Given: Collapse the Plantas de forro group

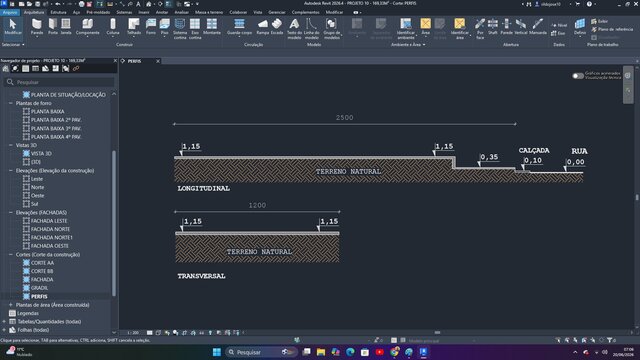Looking at the screenshot, I should pyautogui.click(x=11, y=103).
